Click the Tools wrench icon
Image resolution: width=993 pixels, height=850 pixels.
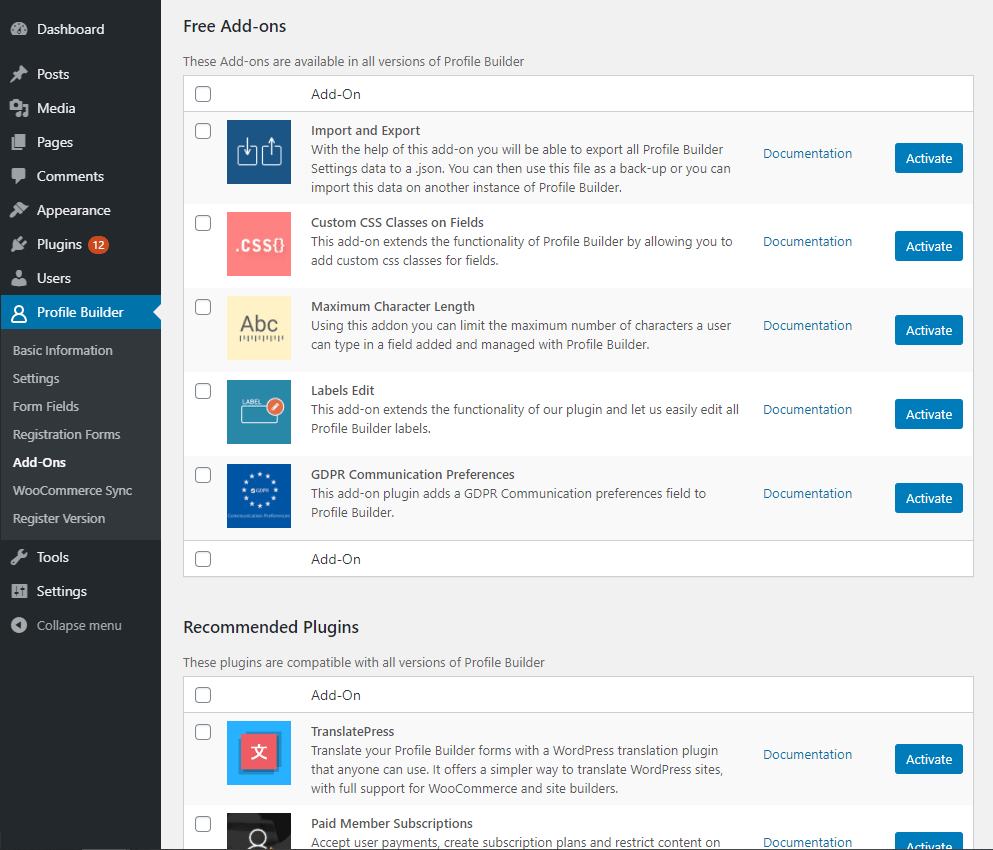coord(19,557)
